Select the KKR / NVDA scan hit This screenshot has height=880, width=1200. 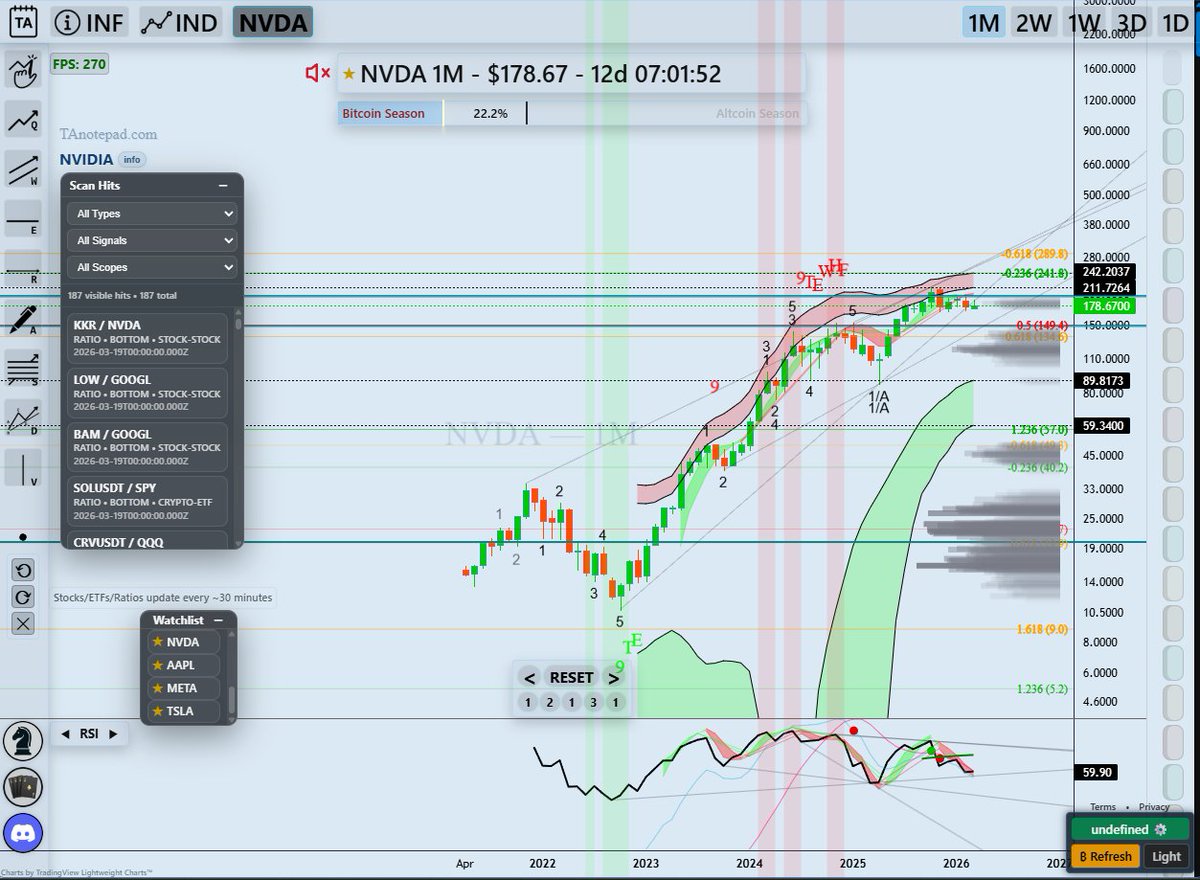(149, 338)
